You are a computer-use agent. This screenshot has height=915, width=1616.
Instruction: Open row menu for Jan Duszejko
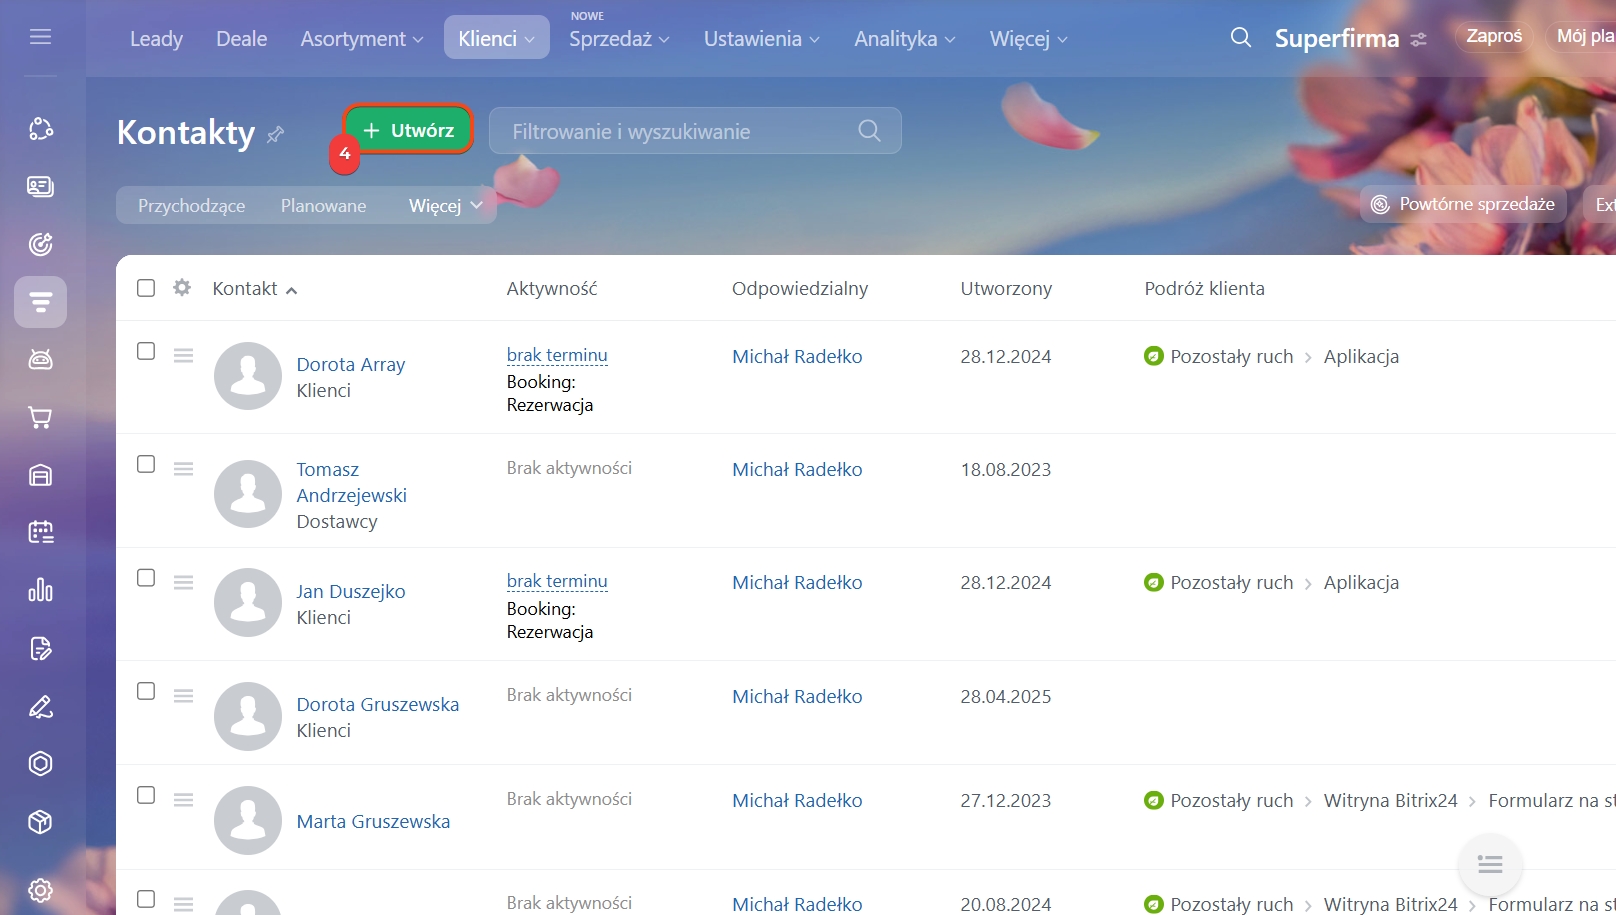tap(183, 582)
